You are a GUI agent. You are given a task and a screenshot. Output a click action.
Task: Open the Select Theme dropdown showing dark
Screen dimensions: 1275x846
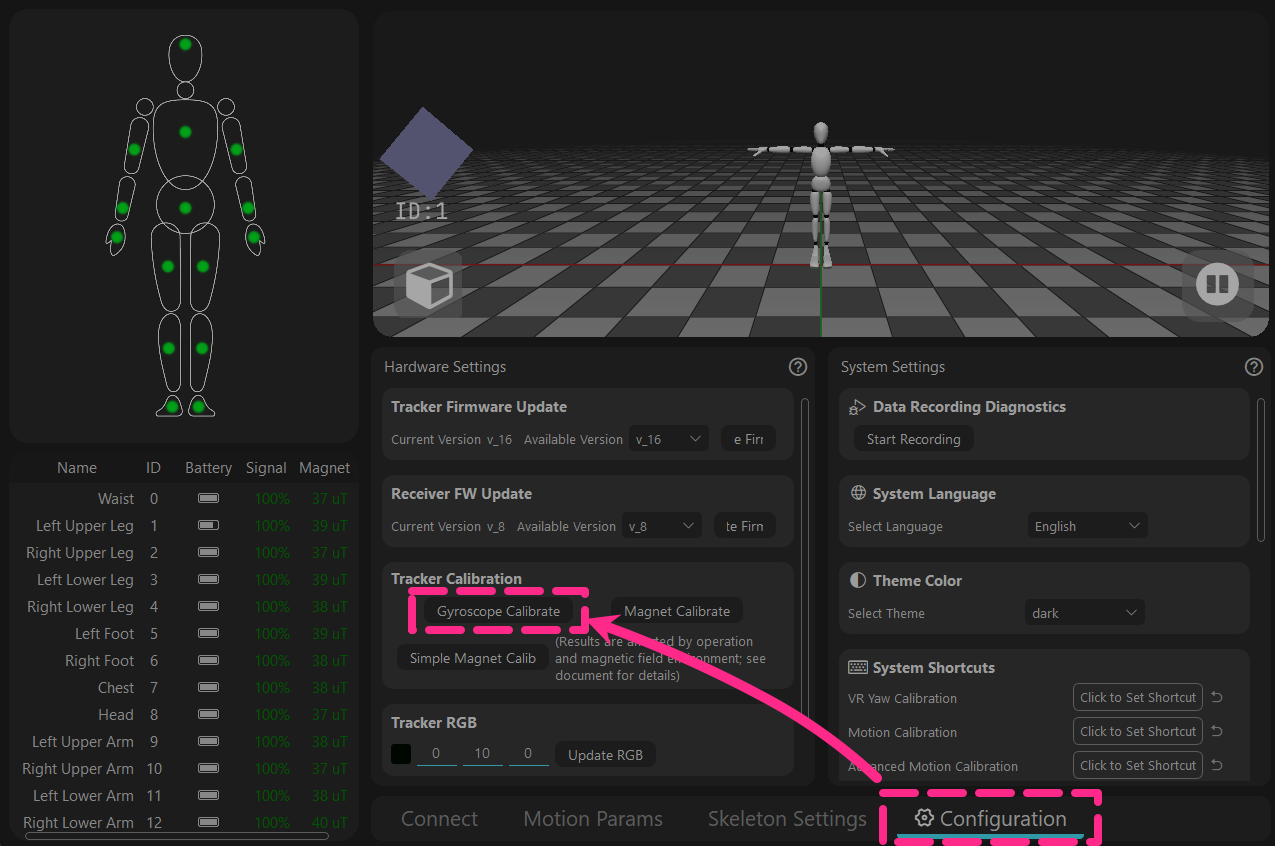tap(1085, 613)
